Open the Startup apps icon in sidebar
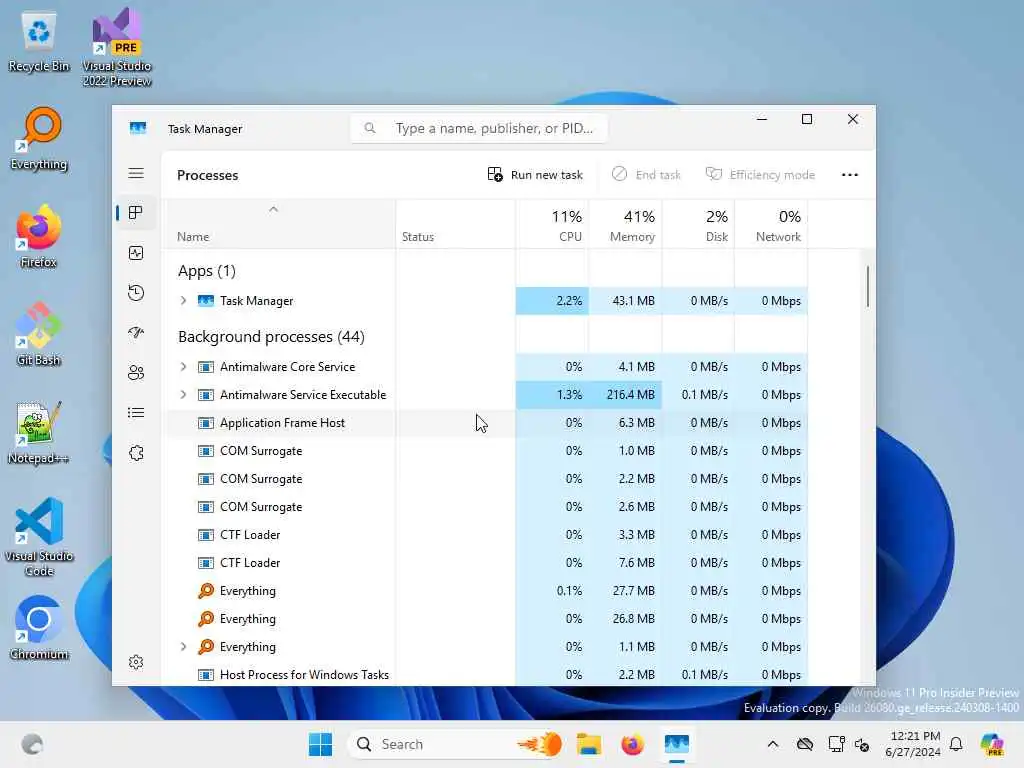1024x768 pixels. tap(136, 333)
